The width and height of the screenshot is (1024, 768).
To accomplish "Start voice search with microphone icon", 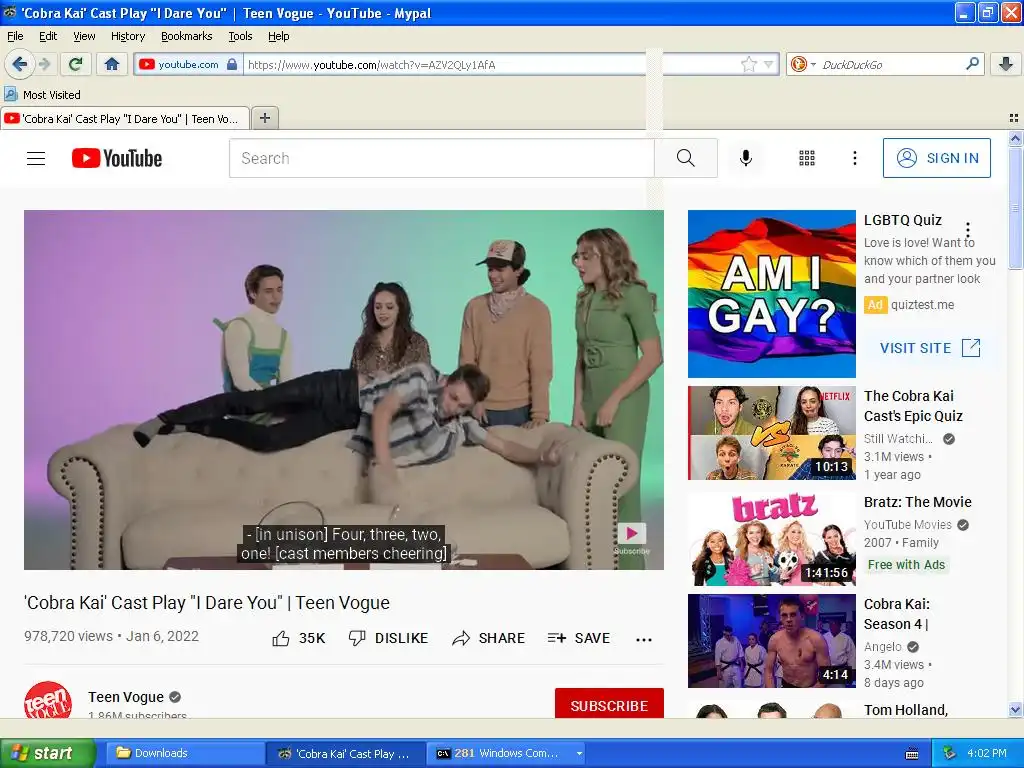I will click(746, 158).
